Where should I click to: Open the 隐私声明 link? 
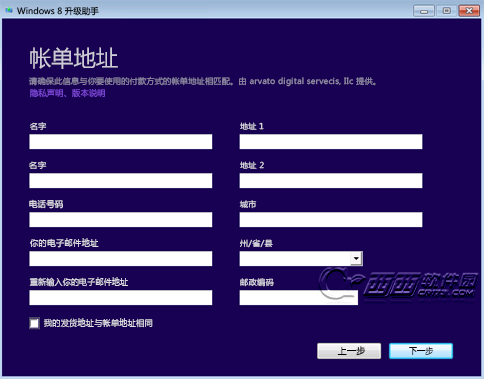[x=46, y=93]
